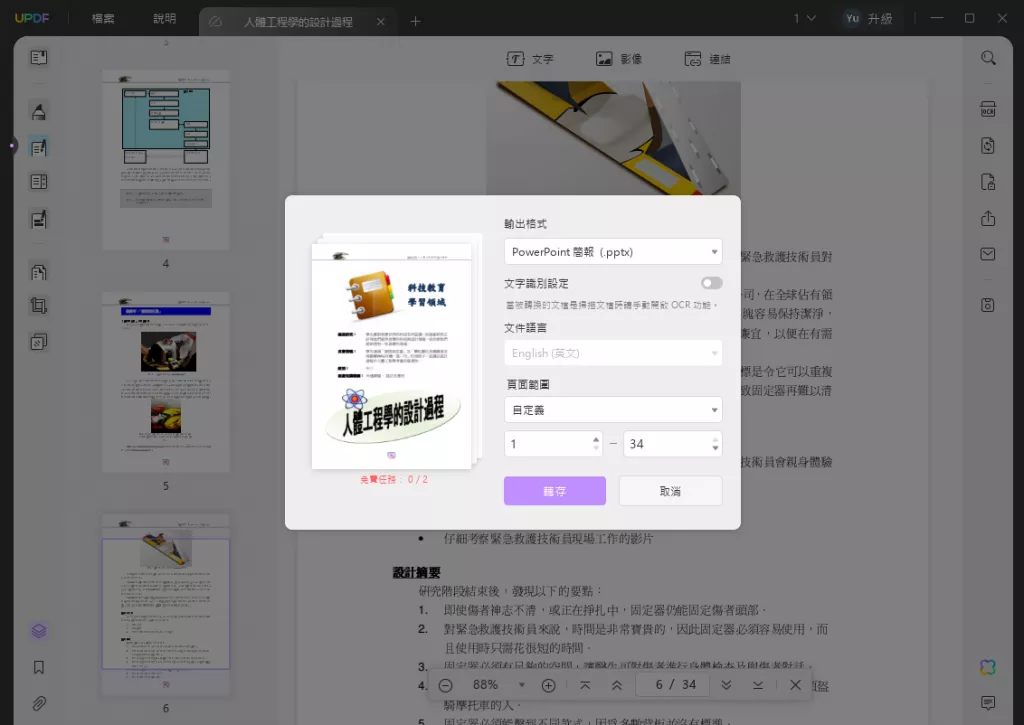Image resolution: width=1024 pixels, height=725 pixels.
Task: Select the 連結 edit tool
Action: (x=707, y=59)
